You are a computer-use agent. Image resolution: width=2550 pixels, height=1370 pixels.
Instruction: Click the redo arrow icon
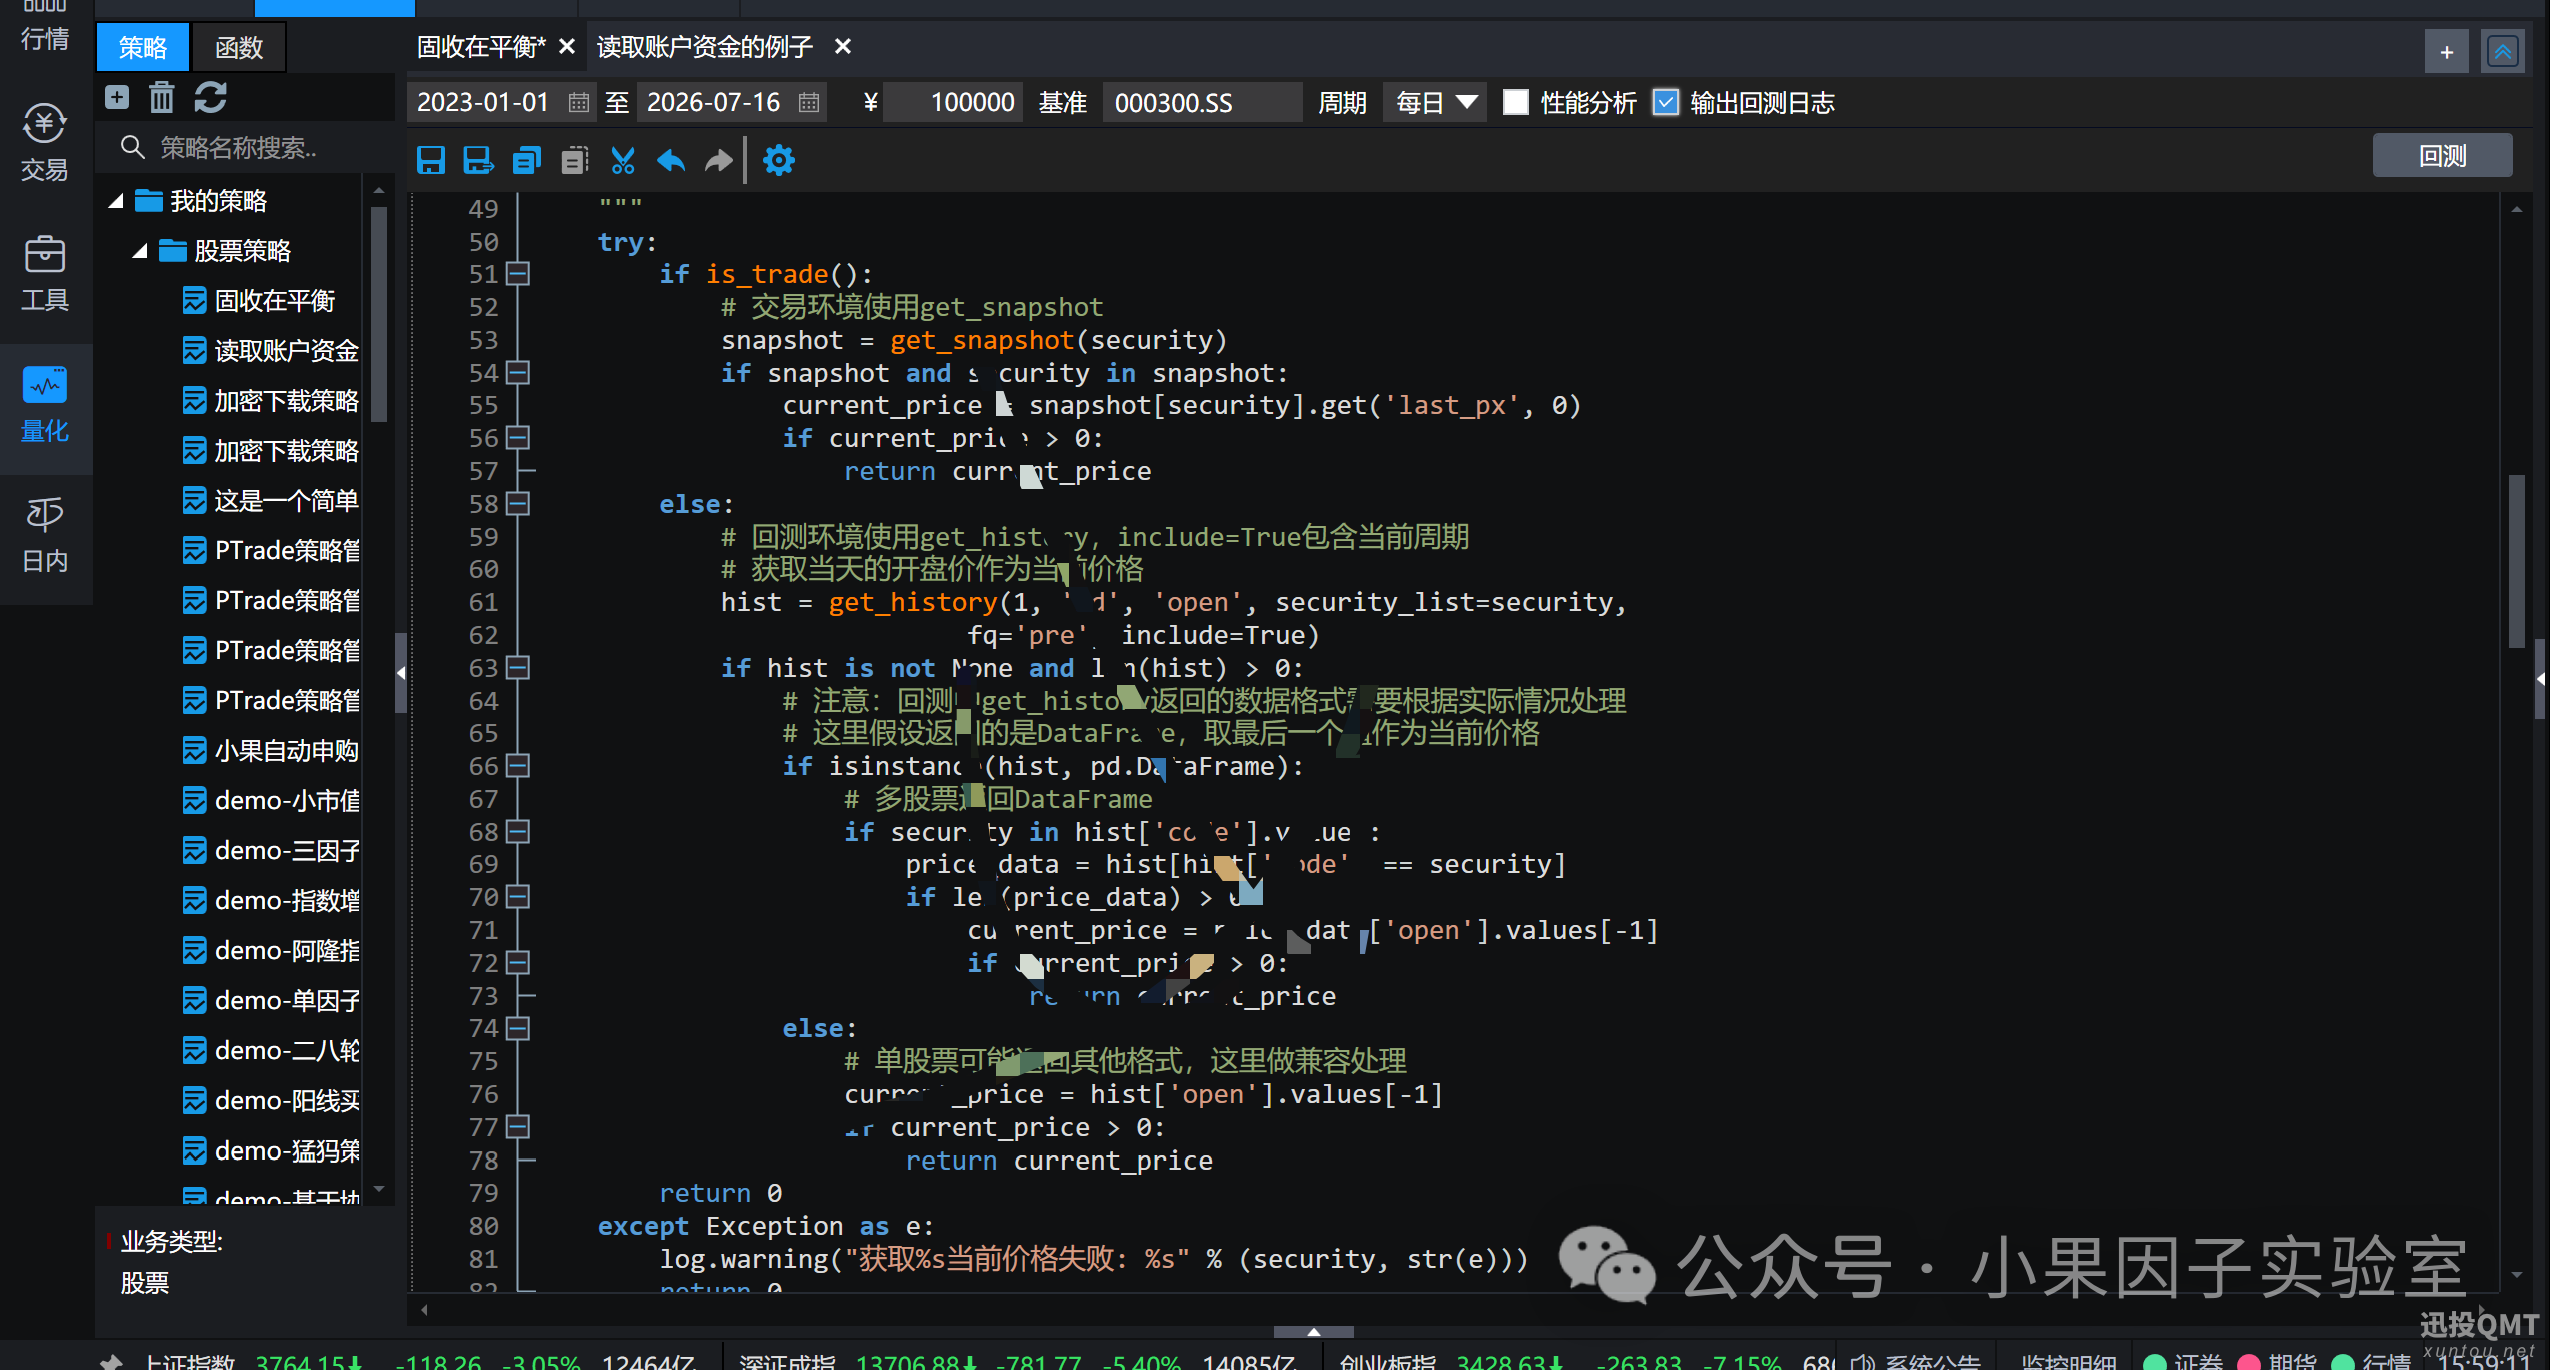[x=719, y=160]
